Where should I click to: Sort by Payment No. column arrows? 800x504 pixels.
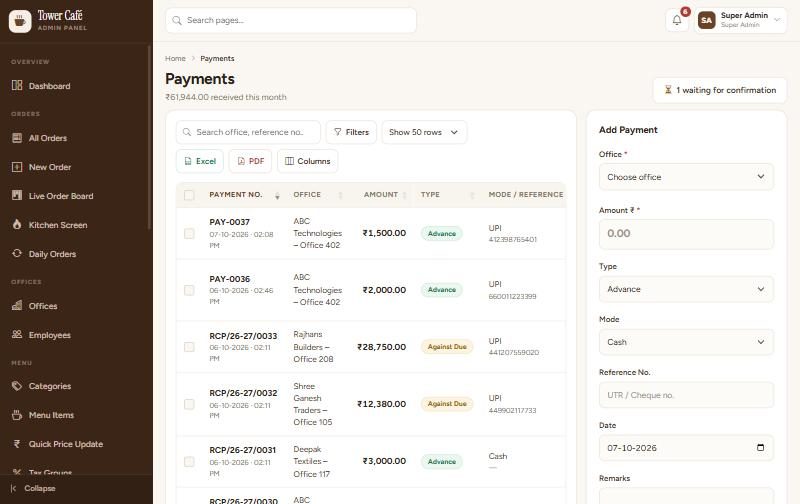(277, 195)
